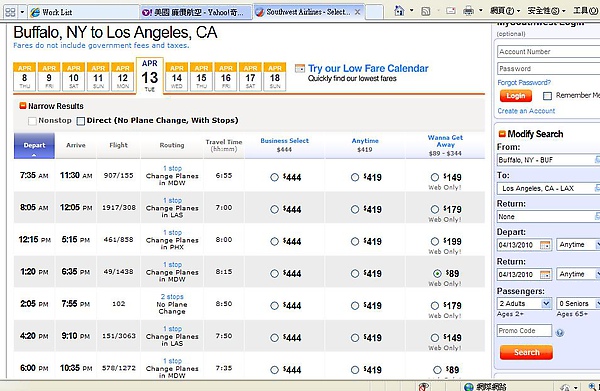Screen dimensions: 600x391
Task: Select $149 fare for 7:35 AM flight
Action: point(435,177)
